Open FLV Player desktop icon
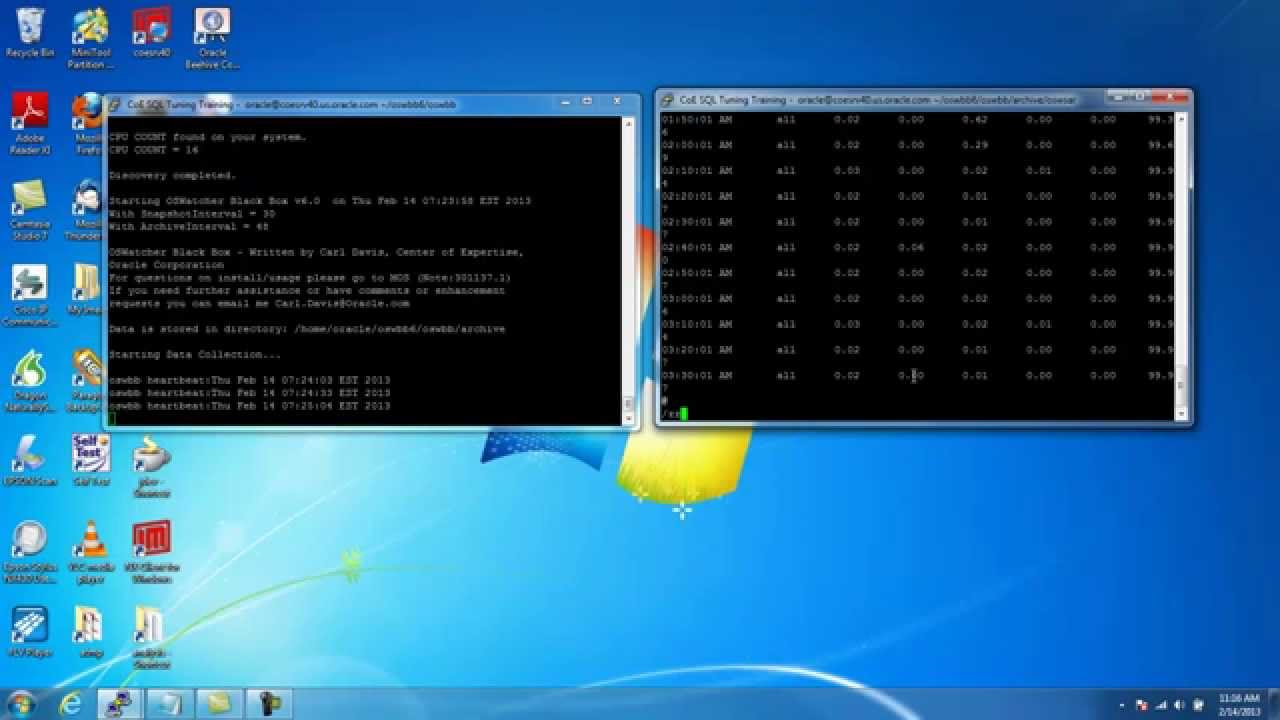1280x720 pixels. click(30, 632)
